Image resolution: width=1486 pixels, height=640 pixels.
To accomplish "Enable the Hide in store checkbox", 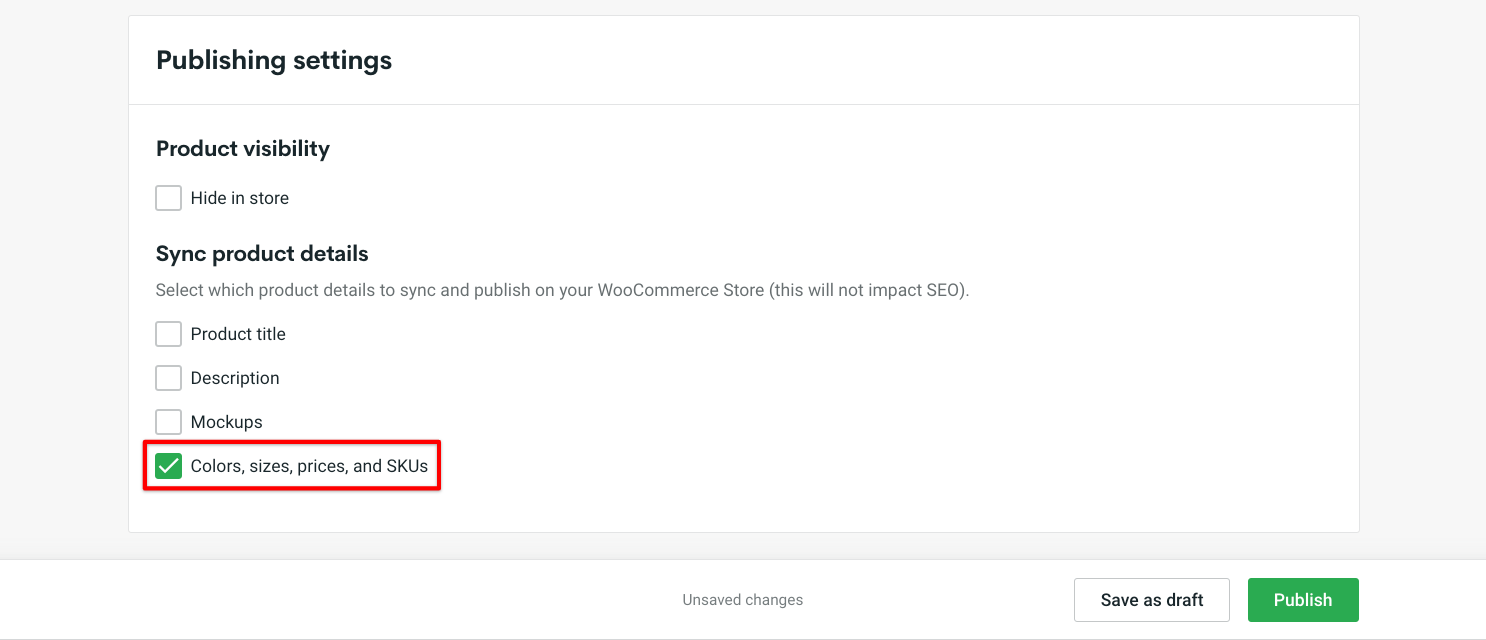I will click(168, 198).
